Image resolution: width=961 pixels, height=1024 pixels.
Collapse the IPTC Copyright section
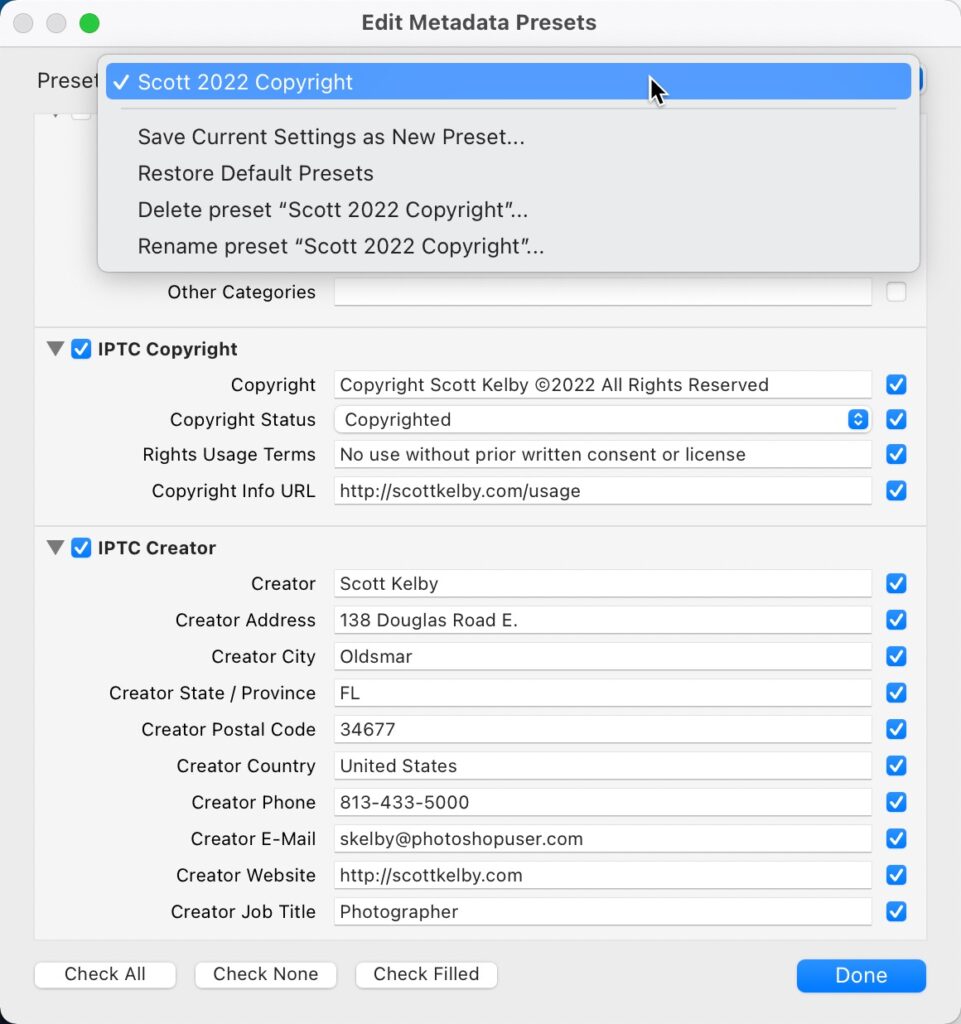coord(55,349)
